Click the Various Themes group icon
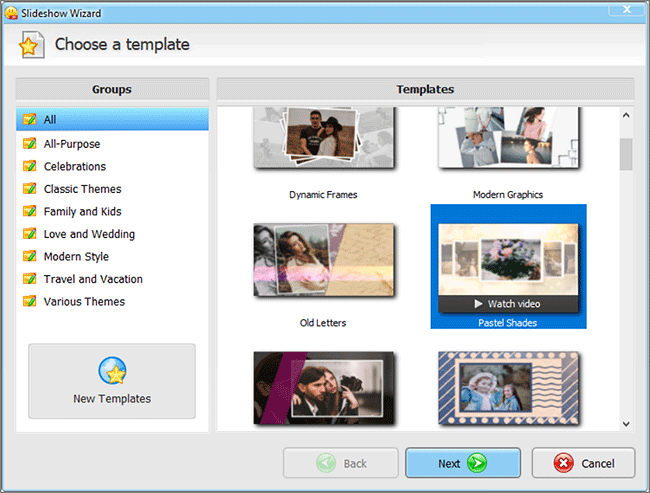 tap(30, 301)
